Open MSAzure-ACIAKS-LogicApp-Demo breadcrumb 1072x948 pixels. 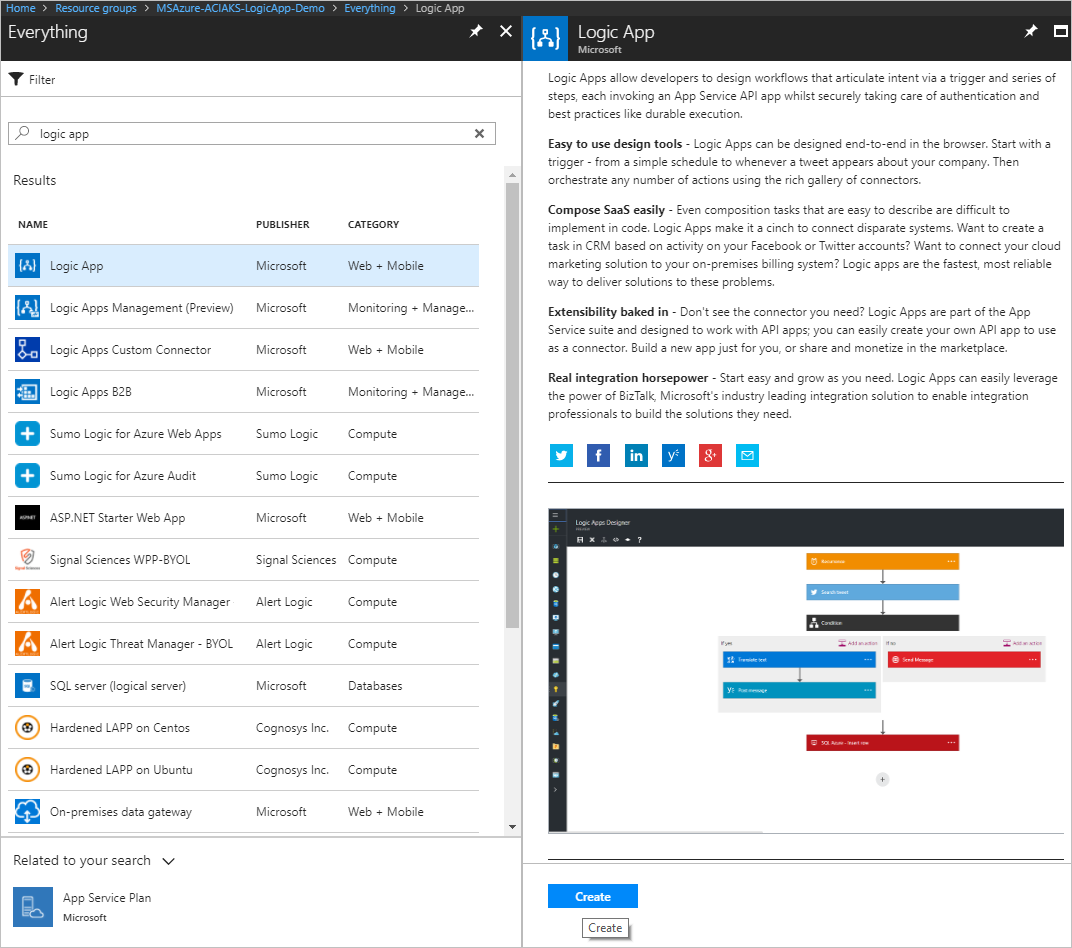240,8
